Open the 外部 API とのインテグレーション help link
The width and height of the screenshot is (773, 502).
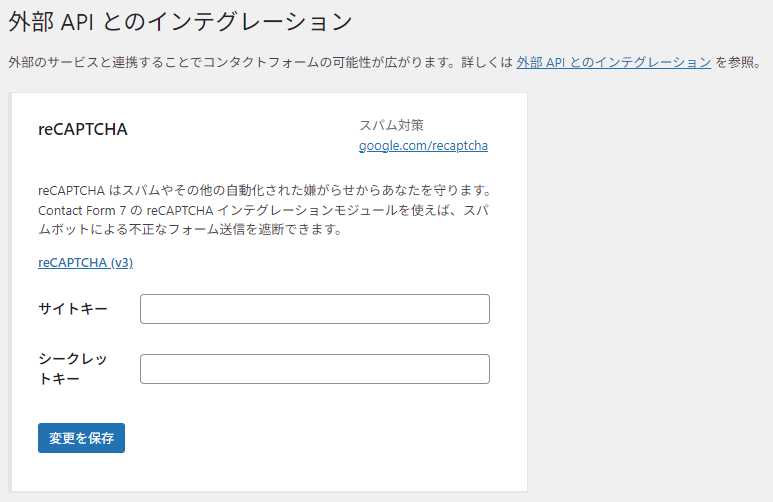point(614,62)
